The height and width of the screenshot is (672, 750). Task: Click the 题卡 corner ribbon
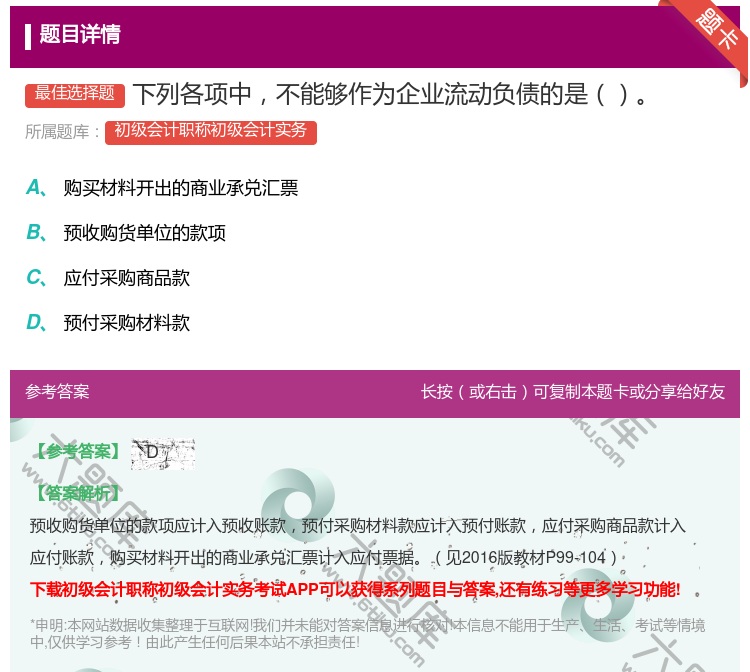[717, 30]
